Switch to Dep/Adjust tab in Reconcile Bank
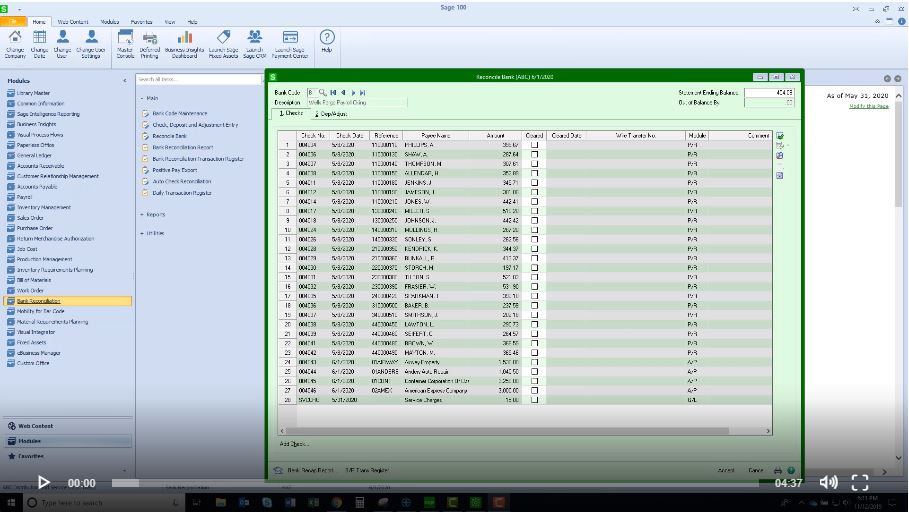This screenshot has height=514, width=909. tap(331, 114)
